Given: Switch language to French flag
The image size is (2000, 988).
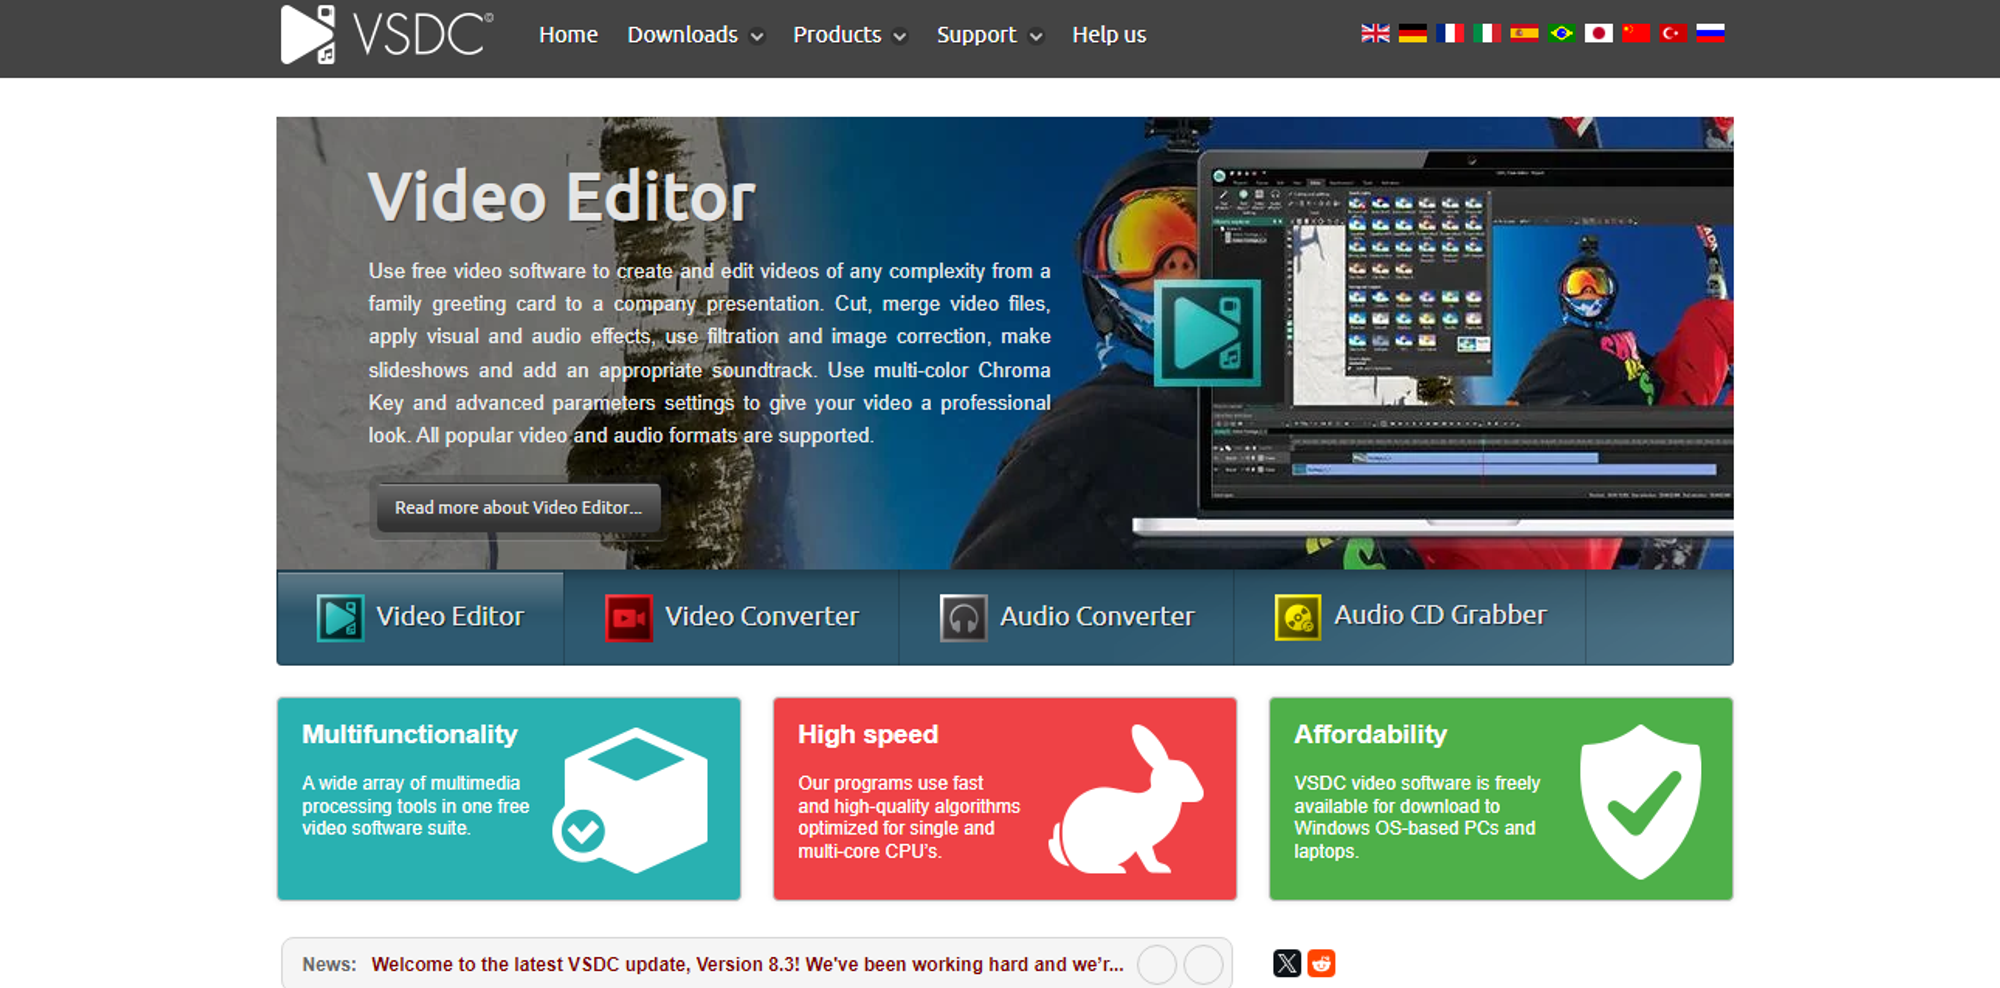Looking at the screenshot, I should pos(1450,33).
